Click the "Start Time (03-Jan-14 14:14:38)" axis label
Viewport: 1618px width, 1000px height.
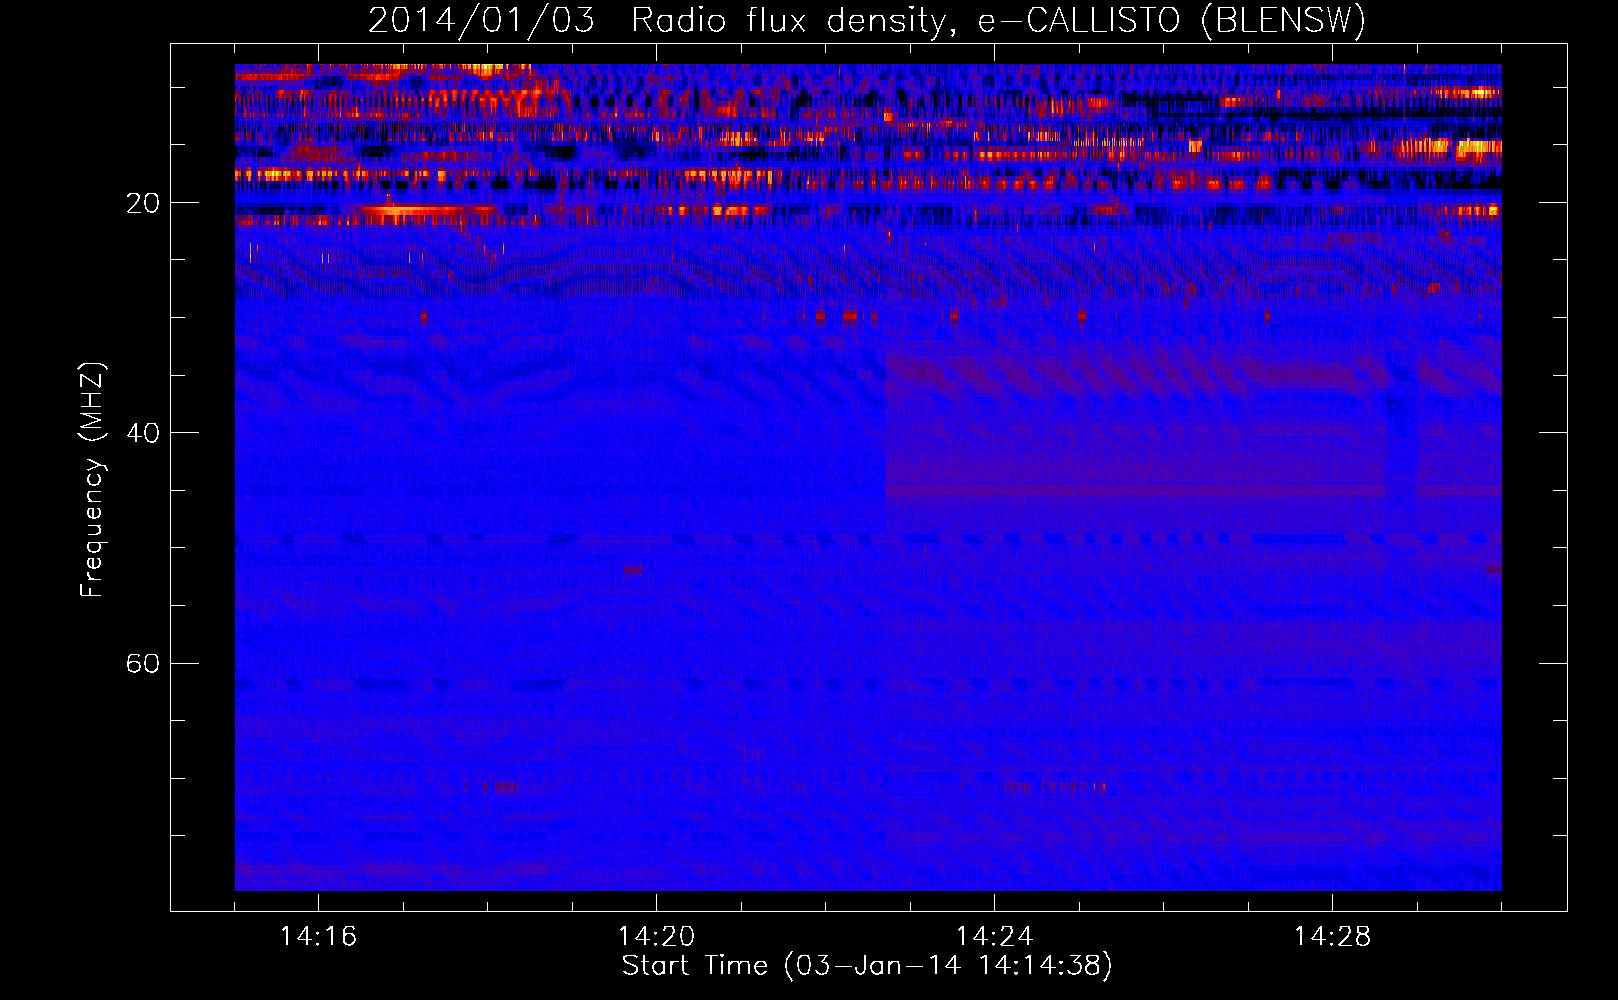point(867,966)
